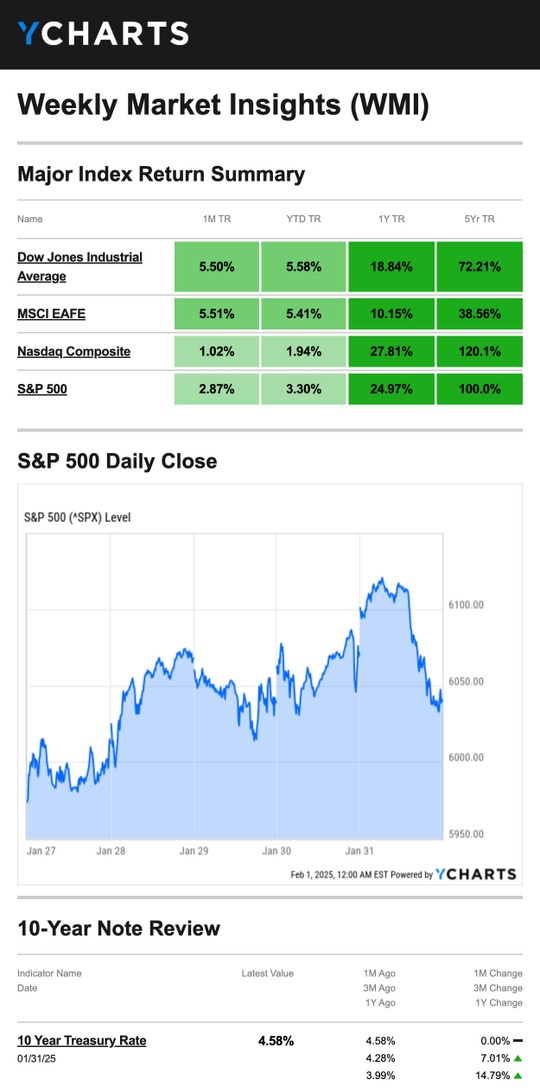This screenshot has height=1092, width=540.
Task: Click the 1M change flat dash indicator
Action: 518,1040
